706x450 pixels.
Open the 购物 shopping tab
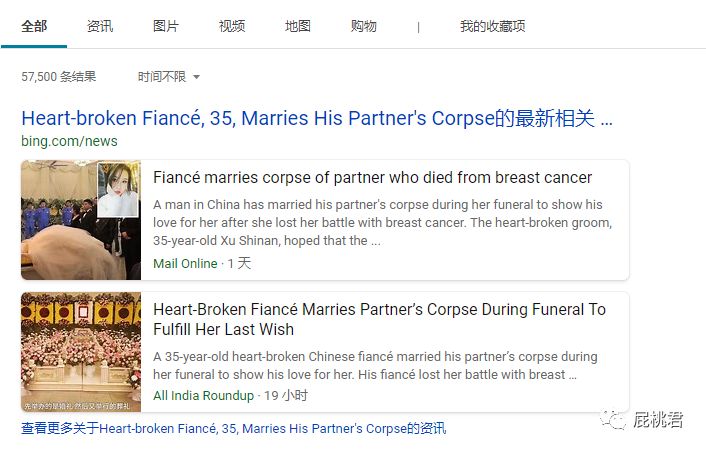click(x=363, y=26)
